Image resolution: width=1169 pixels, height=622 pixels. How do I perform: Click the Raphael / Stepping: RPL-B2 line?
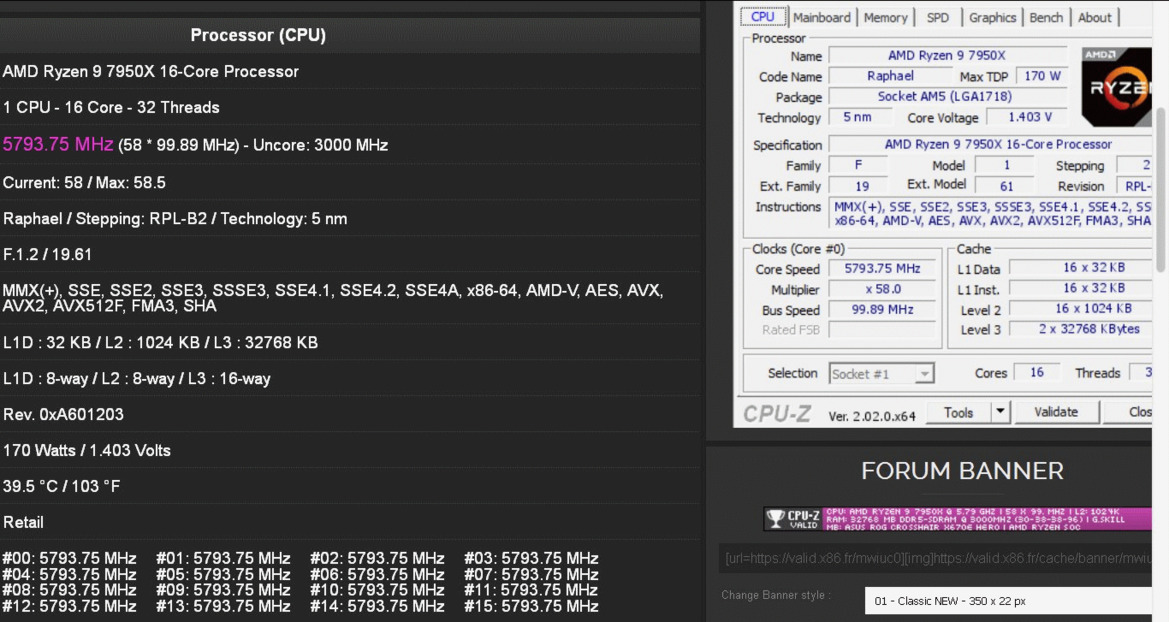[x=175, y=219]
